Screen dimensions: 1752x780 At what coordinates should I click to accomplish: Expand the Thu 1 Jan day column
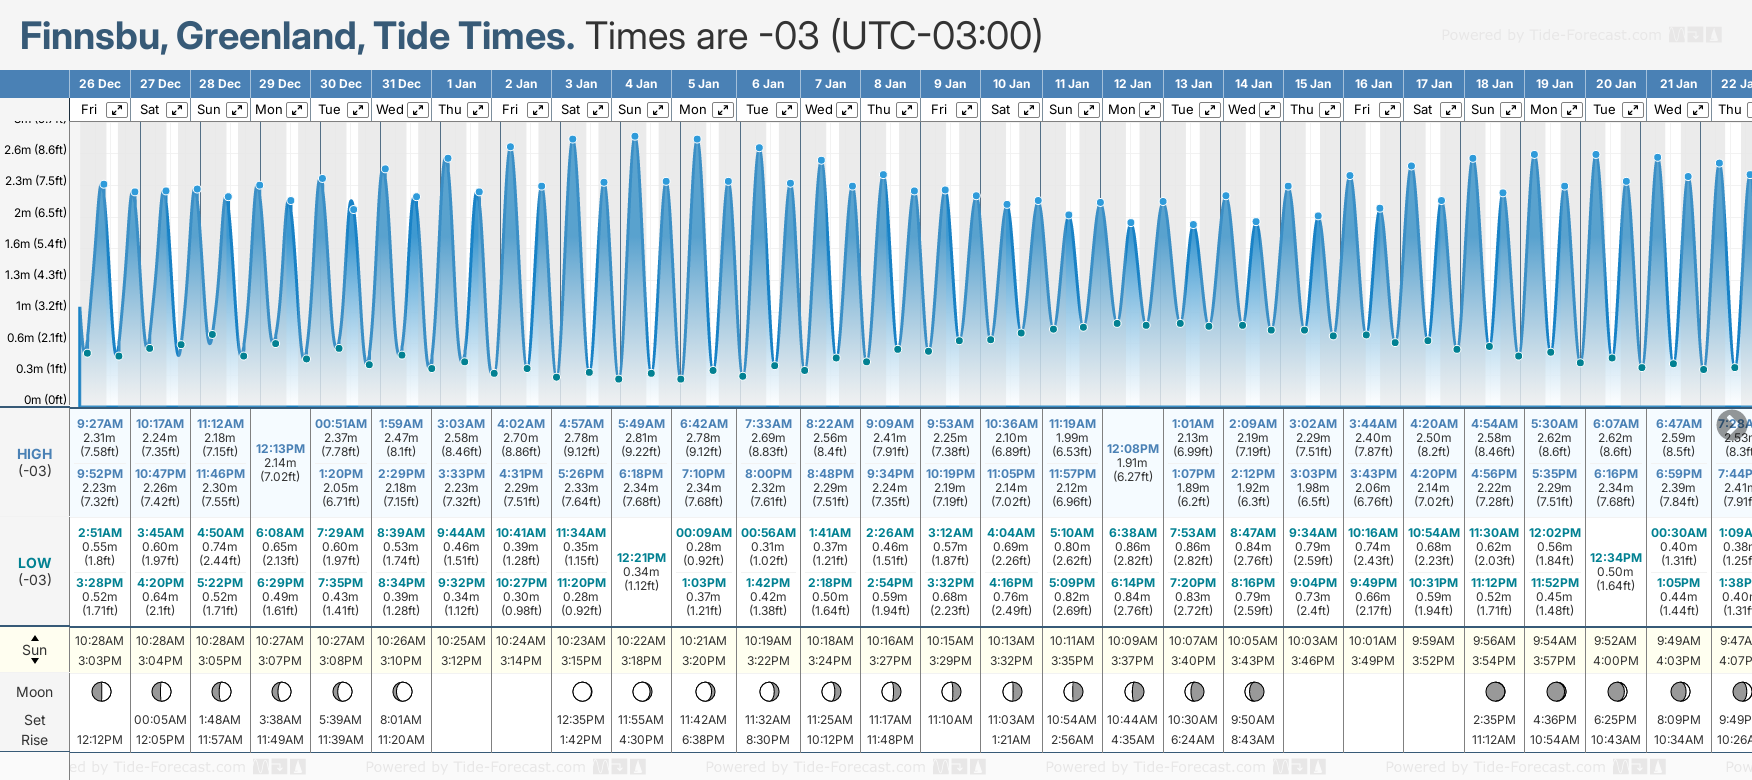478,110
